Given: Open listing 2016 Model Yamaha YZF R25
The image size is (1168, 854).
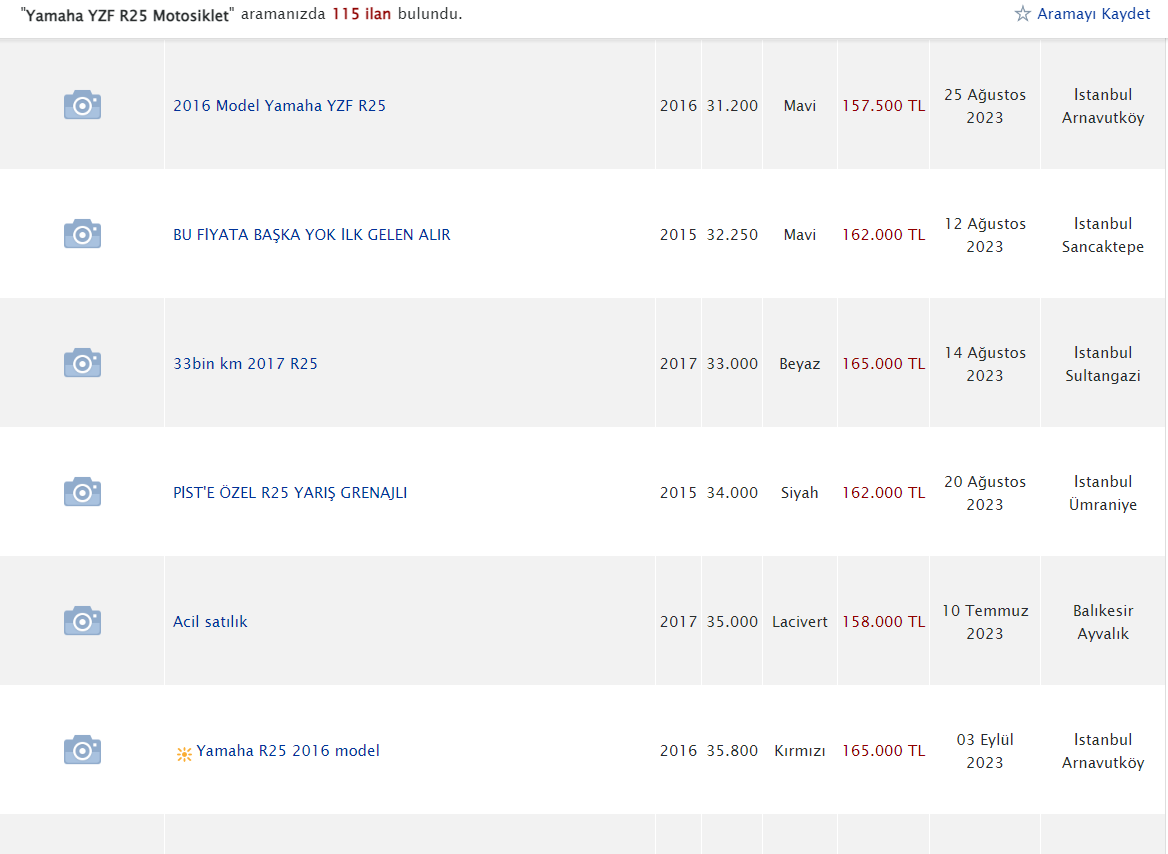Looking at the screenshot, I should pos(279,105).
